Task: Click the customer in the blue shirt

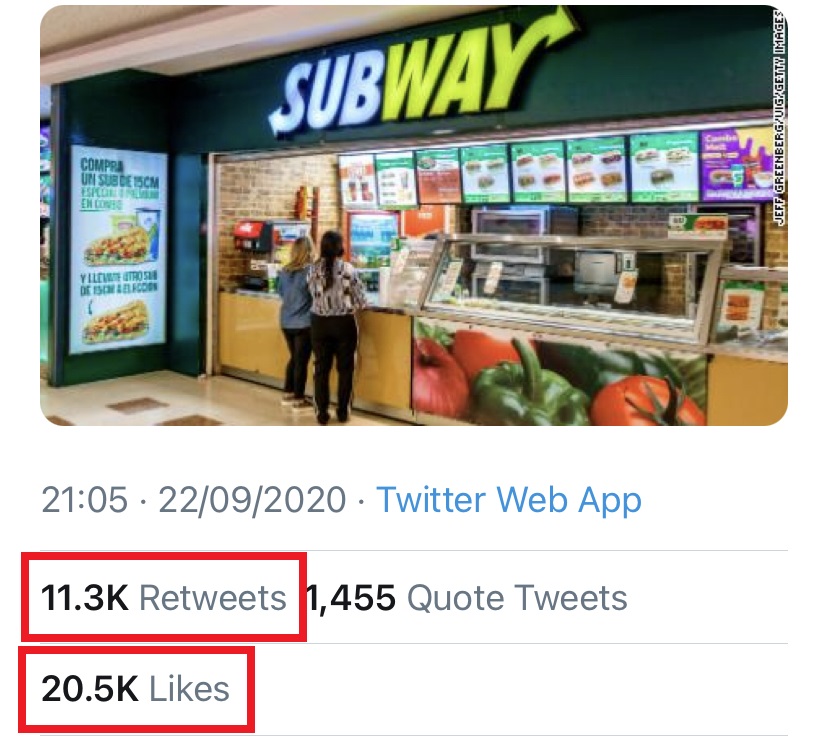Action: (x=294, y=318)
